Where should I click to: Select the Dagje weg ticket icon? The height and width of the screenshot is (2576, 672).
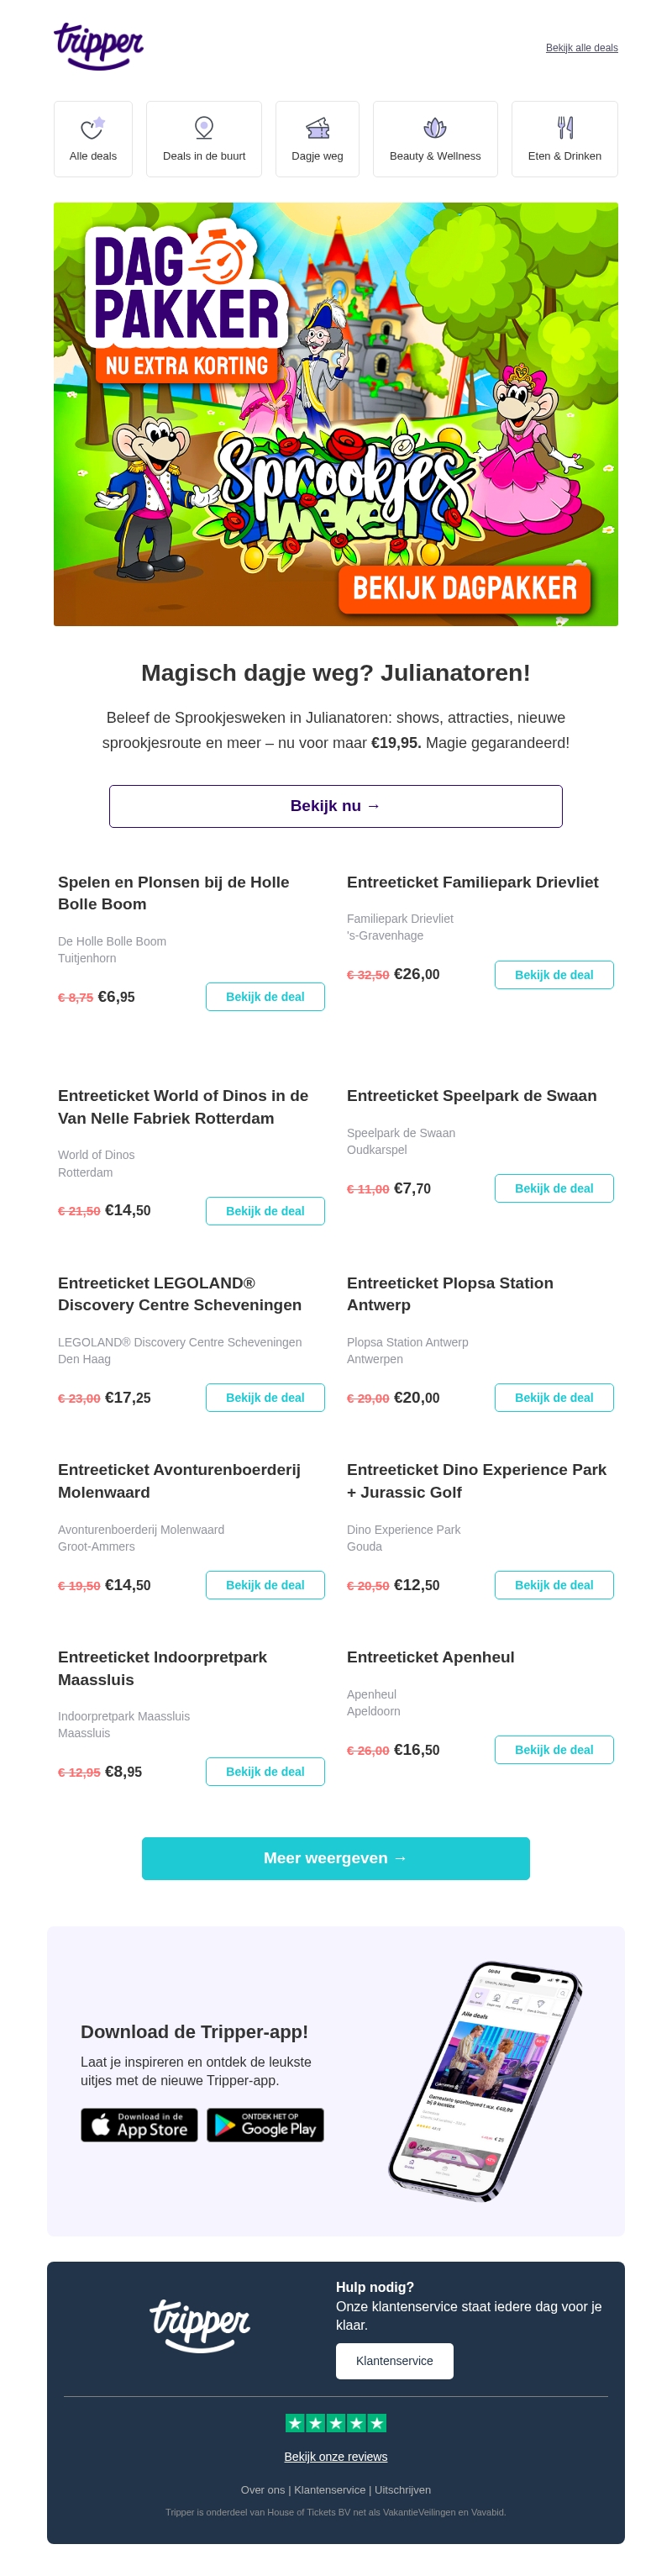point(317,127)
